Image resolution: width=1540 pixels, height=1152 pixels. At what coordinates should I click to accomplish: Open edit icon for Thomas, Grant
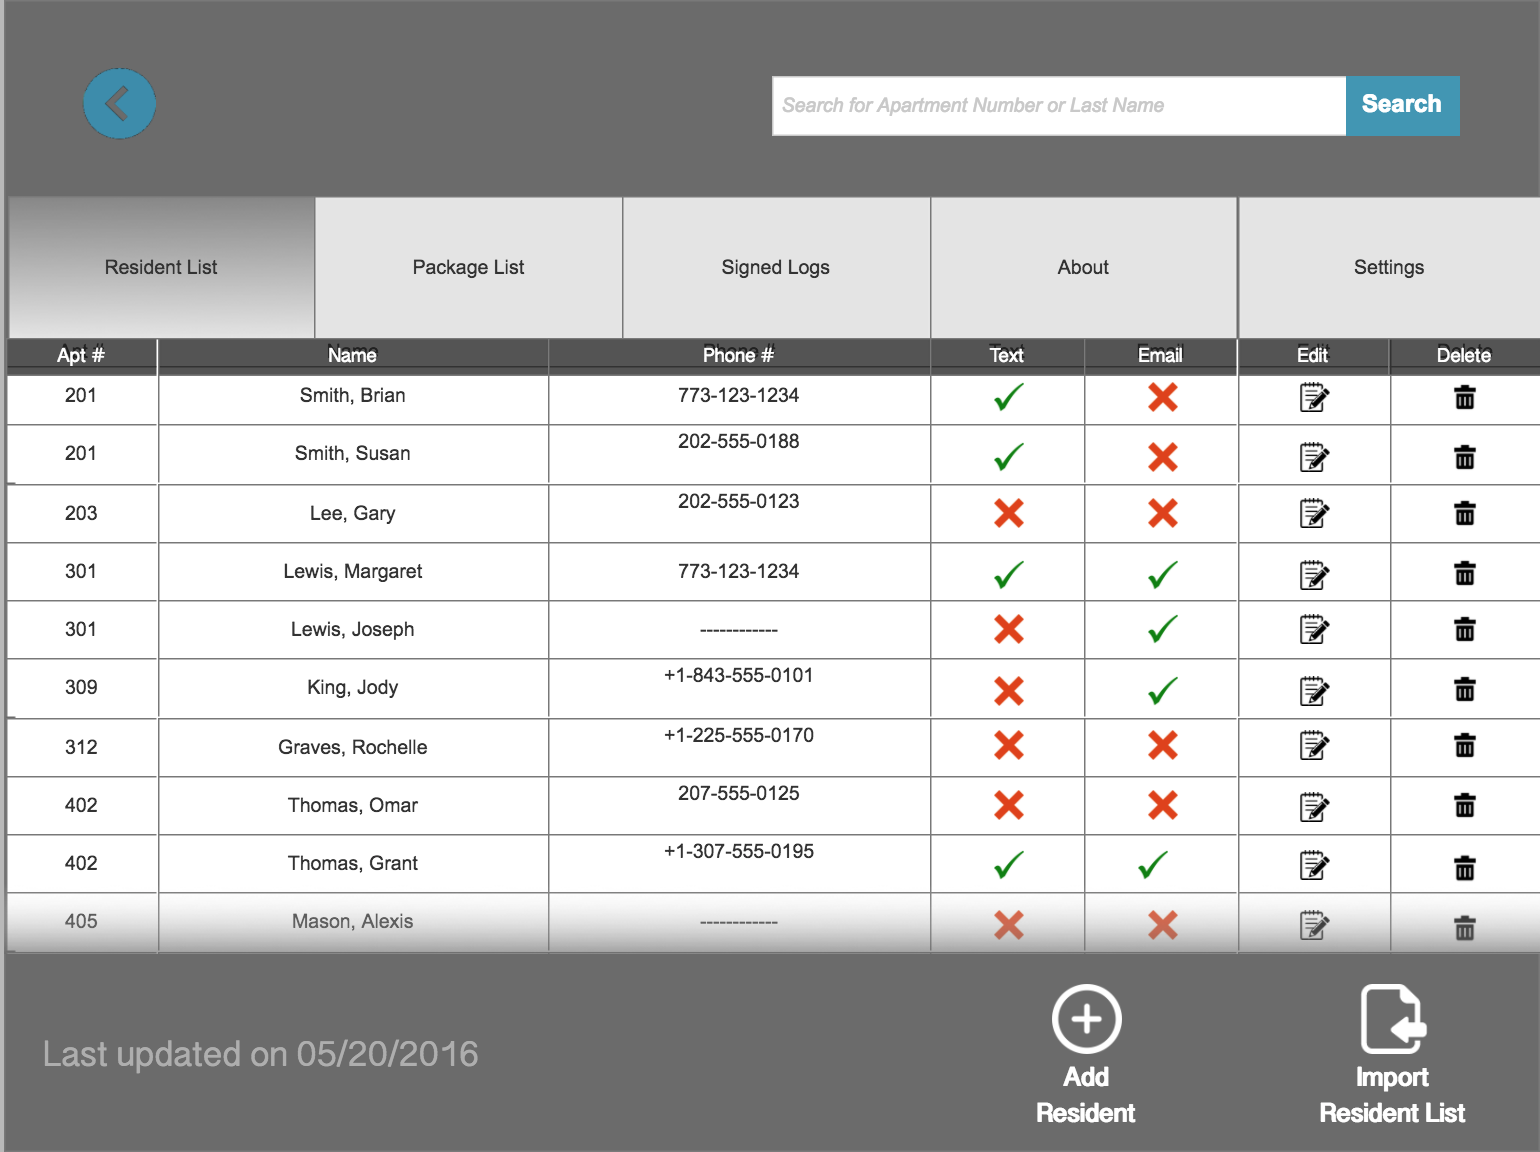pos(1314,866)
